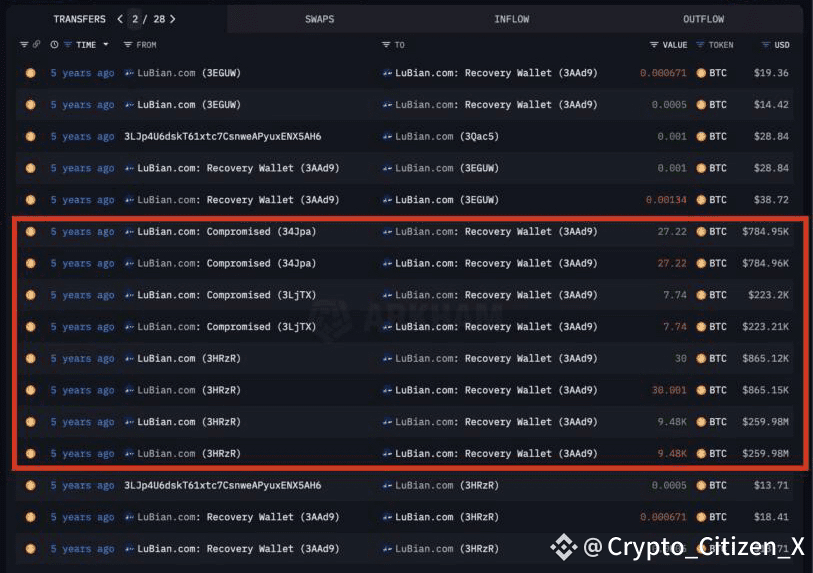This screenshot has height=573, width=813.
Task: Open the LuBian.com (3Qac5) recipient entity
Action: 447,136
